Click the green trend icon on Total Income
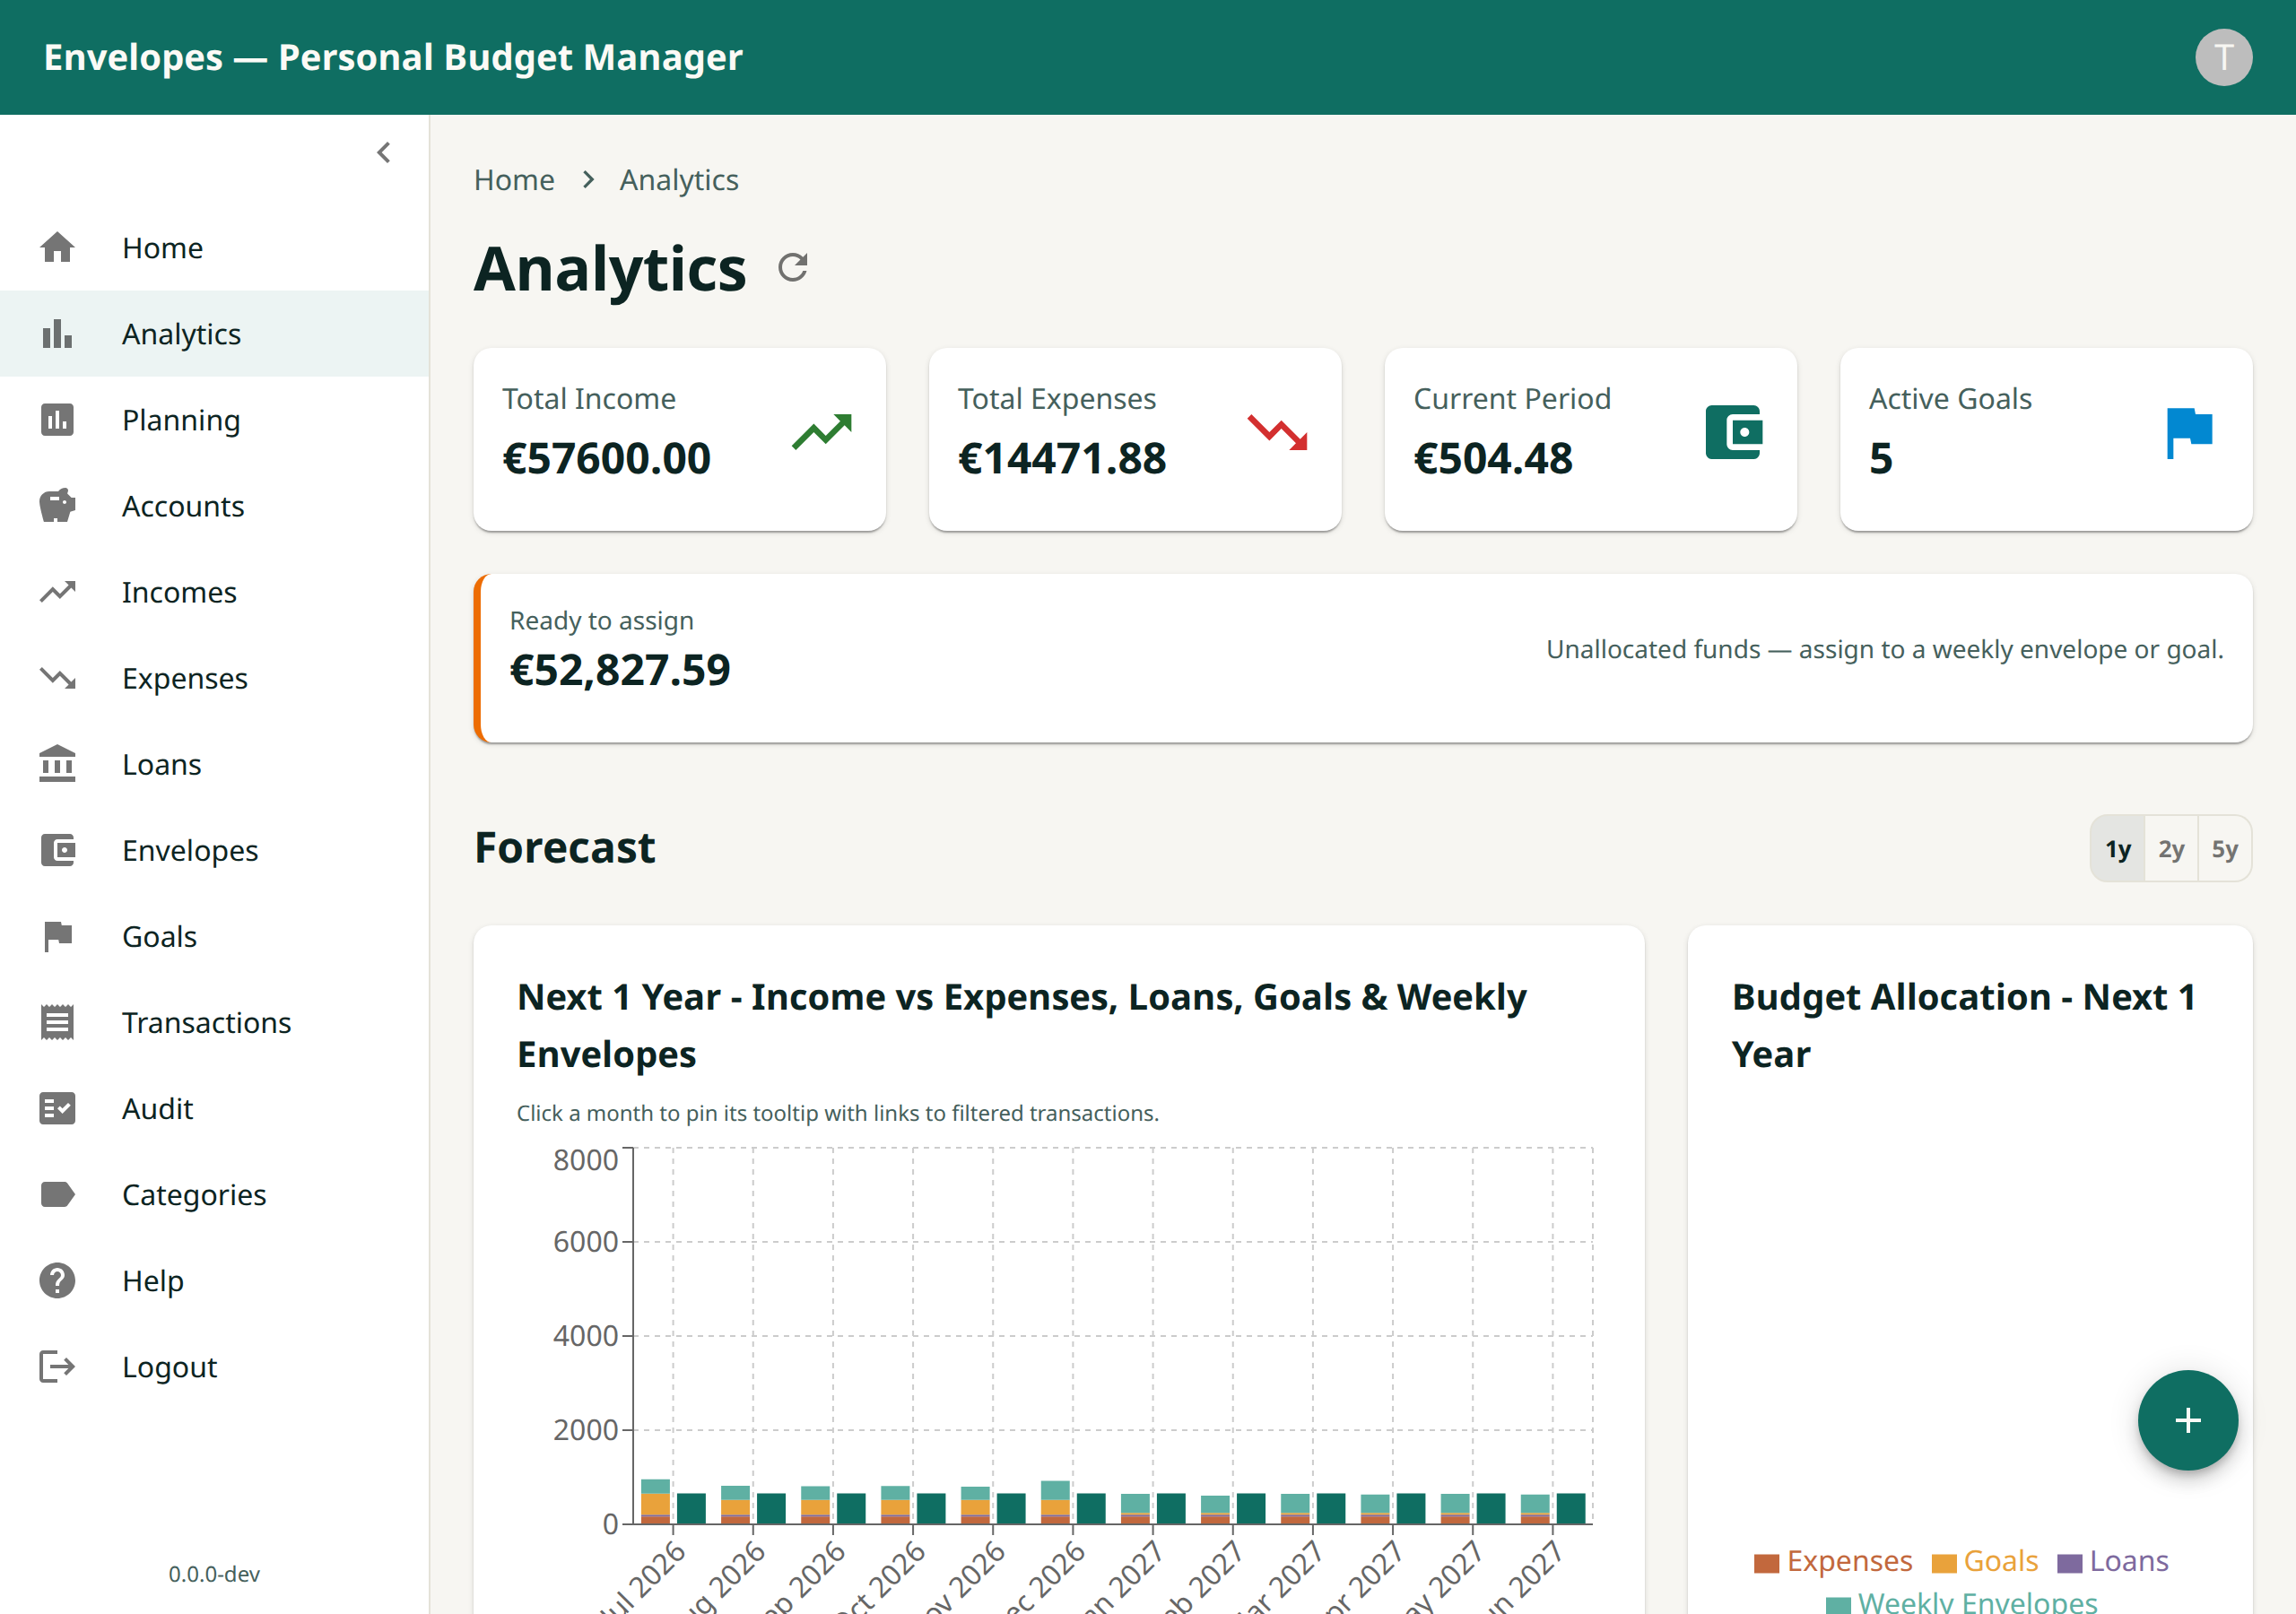Image resolution: width=2296 pixels, height=1614 pixels. 822,432
